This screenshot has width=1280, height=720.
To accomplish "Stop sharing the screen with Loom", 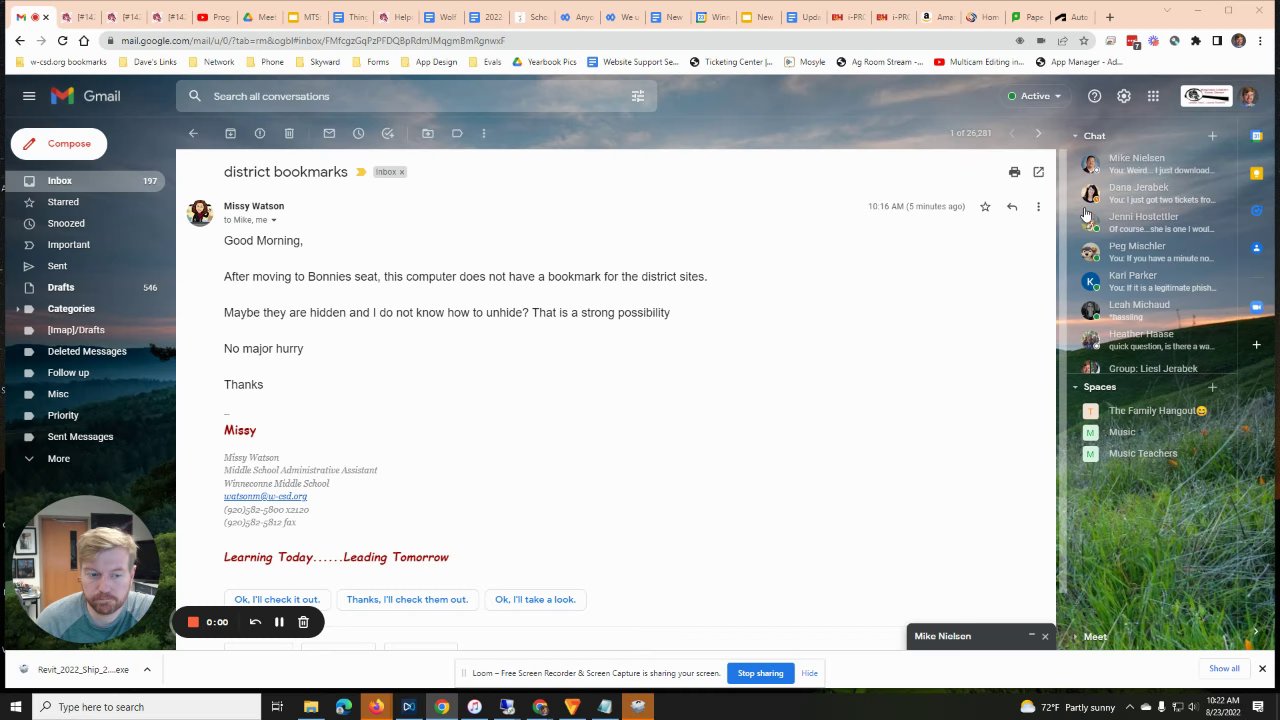I will pos(761,673).
